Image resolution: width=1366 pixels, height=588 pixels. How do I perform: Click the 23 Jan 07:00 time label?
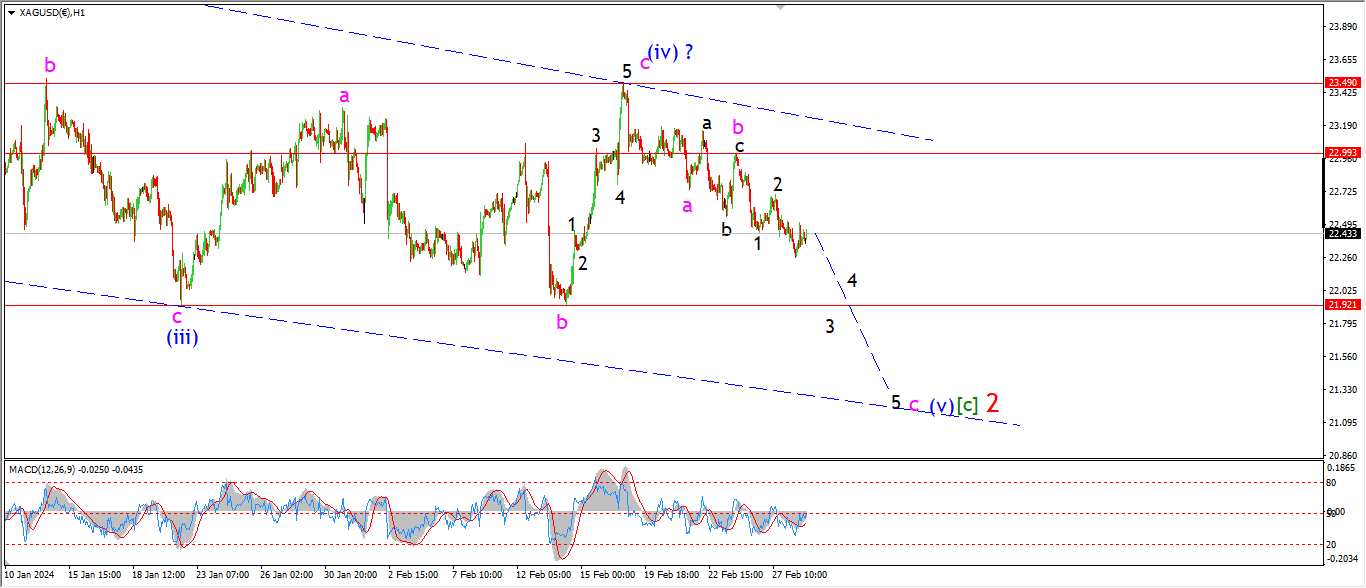tap(225, 575)
